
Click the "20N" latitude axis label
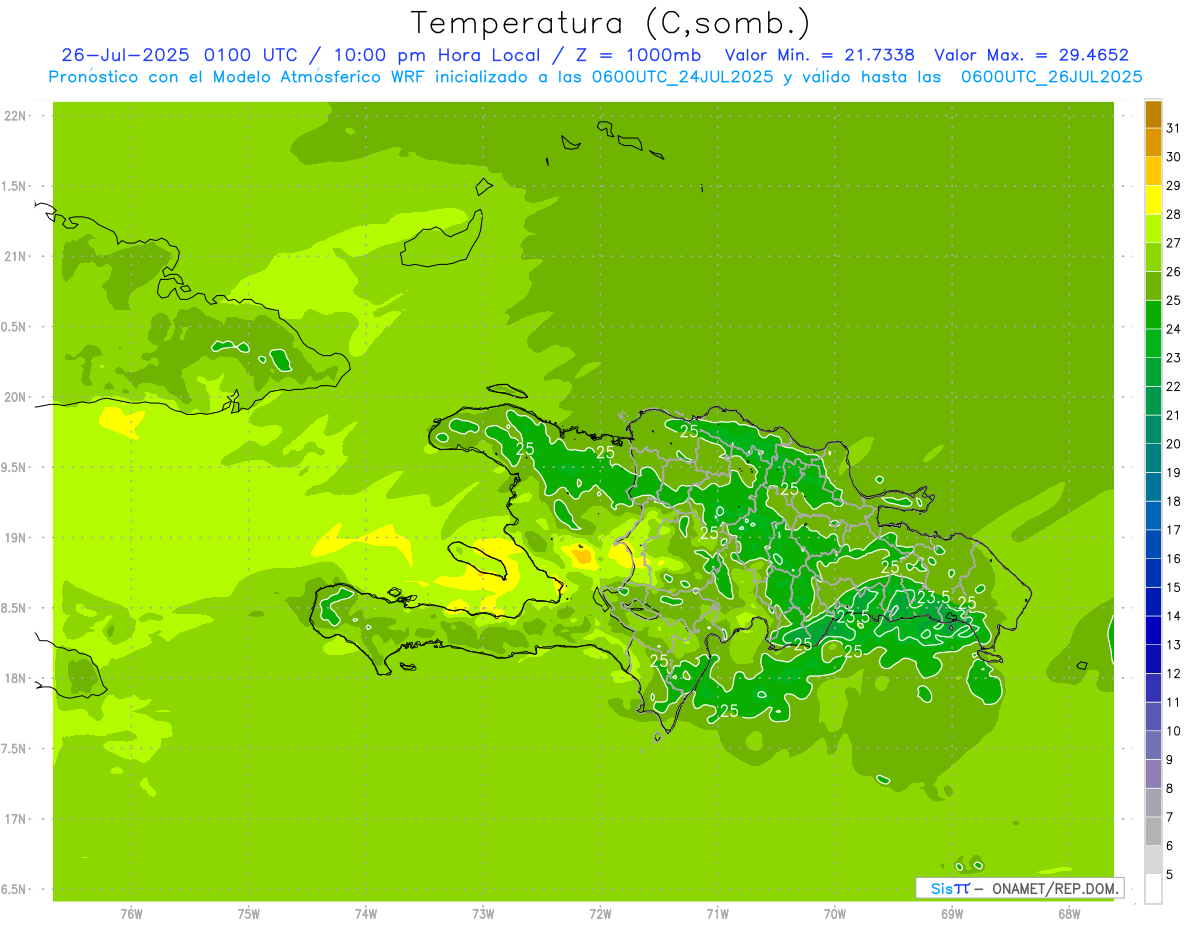tap(16, 397)
